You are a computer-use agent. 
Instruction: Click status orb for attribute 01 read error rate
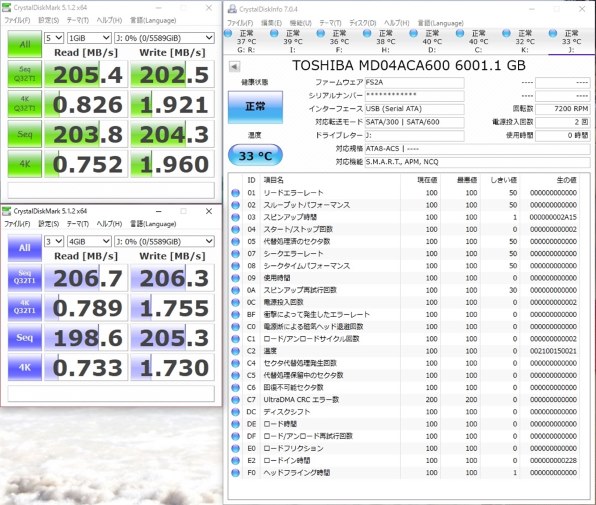tap(236, 193)
